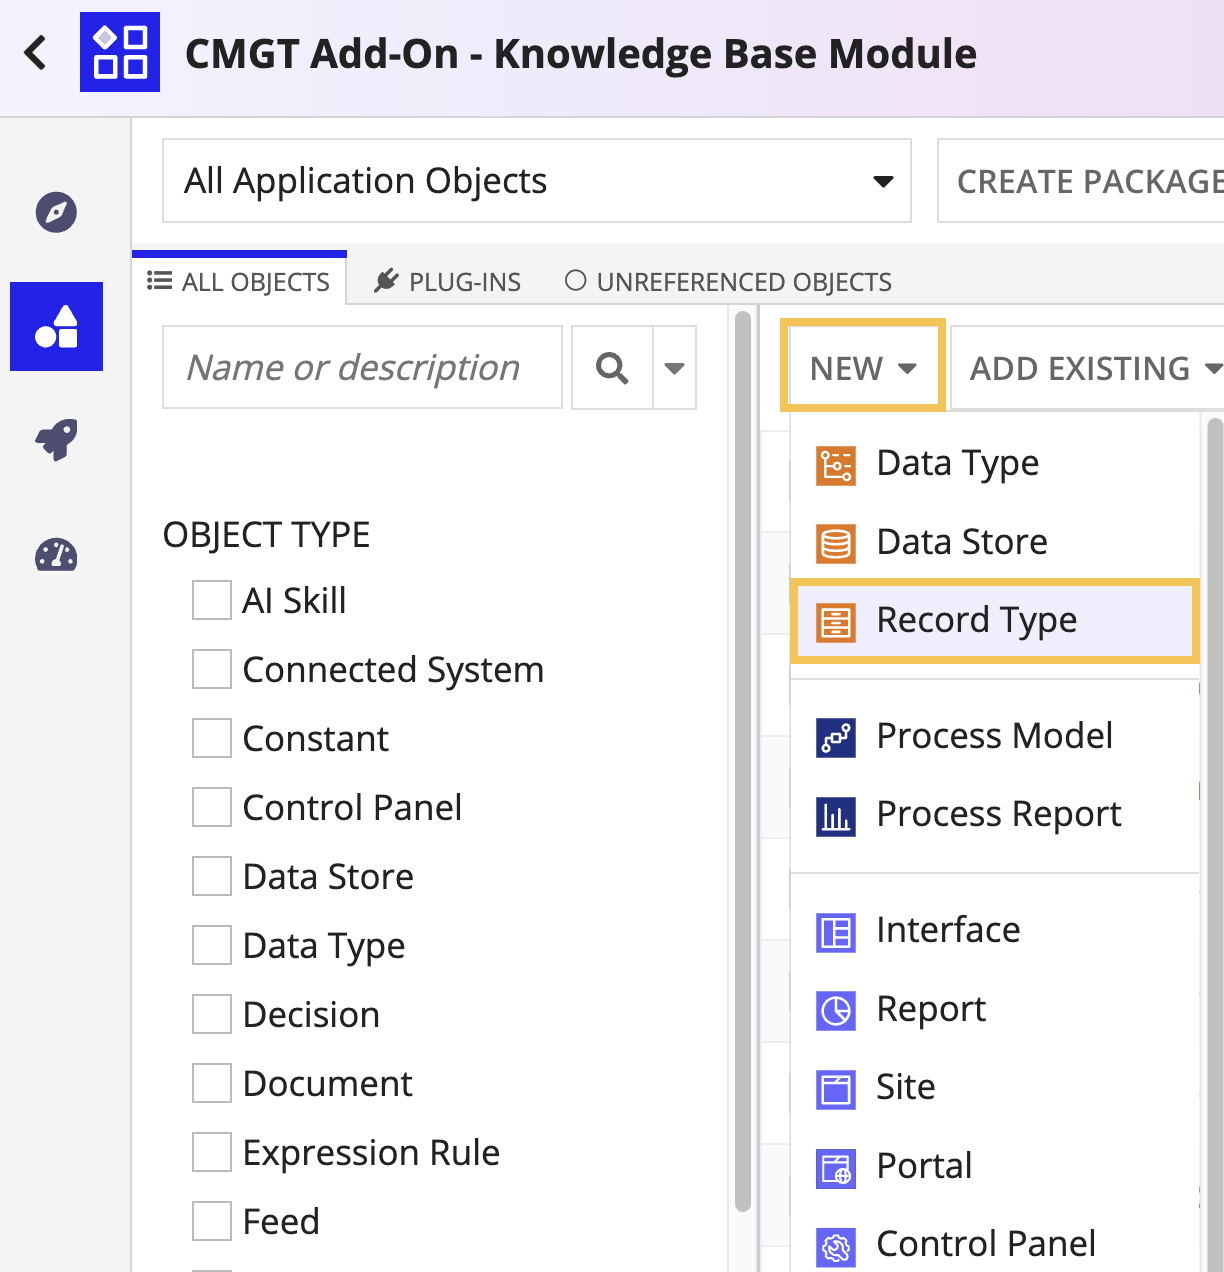
Task: Switch to the UNREFERENCED OBJECTS tab
Action: click(728, 281)
